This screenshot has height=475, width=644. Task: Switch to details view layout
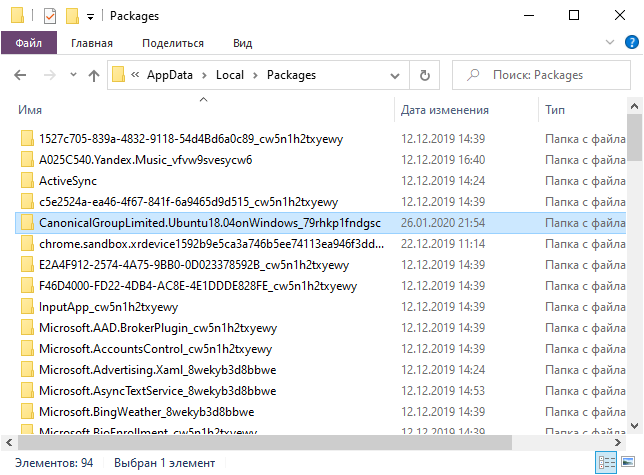click(606, 463)
